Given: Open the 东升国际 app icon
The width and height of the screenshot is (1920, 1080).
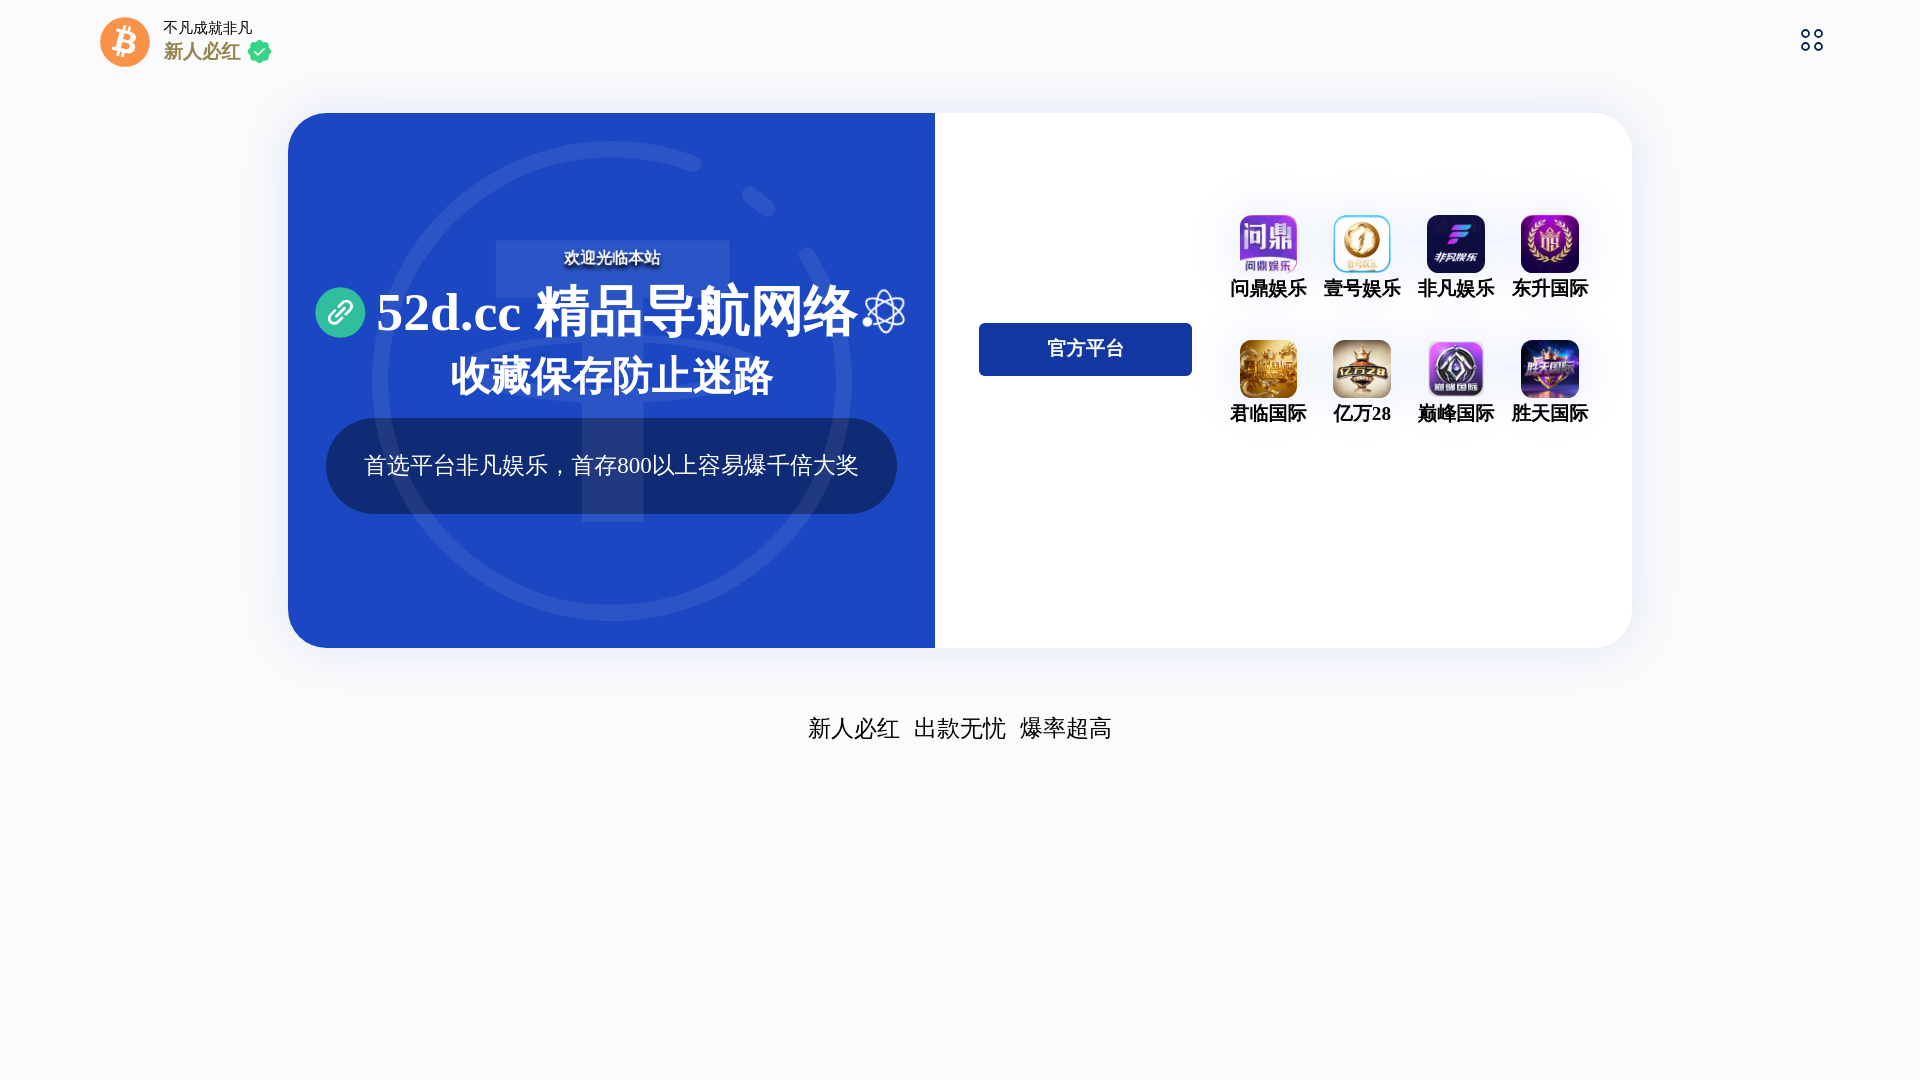Looking at the screenshot, I should tap(1550, 244).
